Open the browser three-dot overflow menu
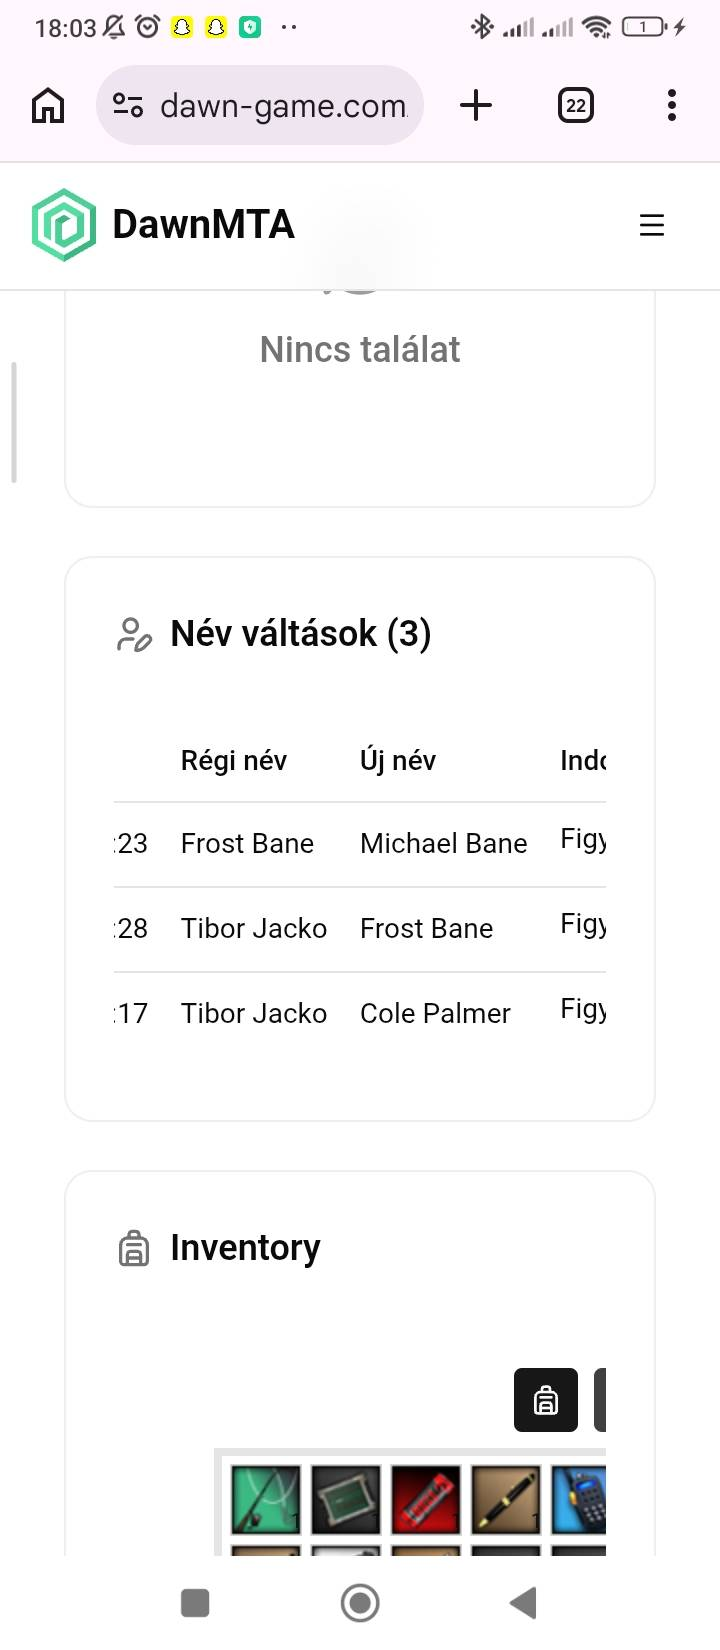 click(671, 105)
